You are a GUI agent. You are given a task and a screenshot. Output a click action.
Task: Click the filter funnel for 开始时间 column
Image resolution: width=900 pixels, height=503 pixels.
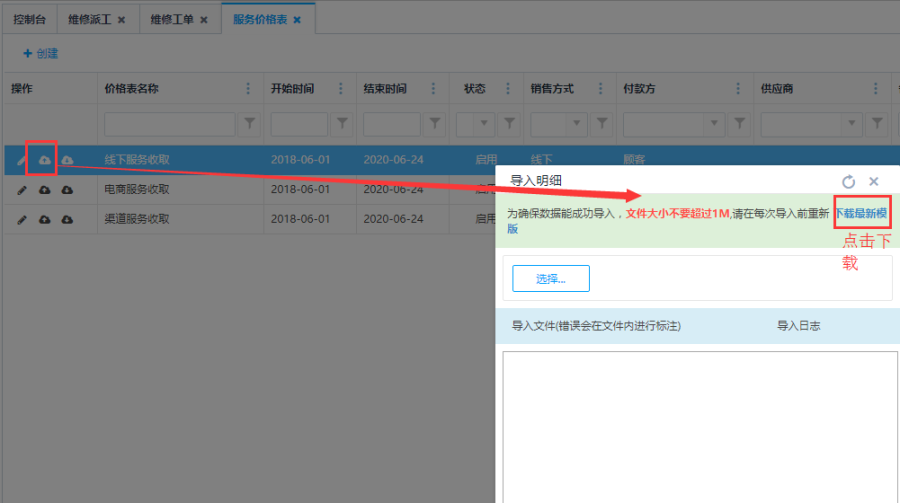(342, 124)
